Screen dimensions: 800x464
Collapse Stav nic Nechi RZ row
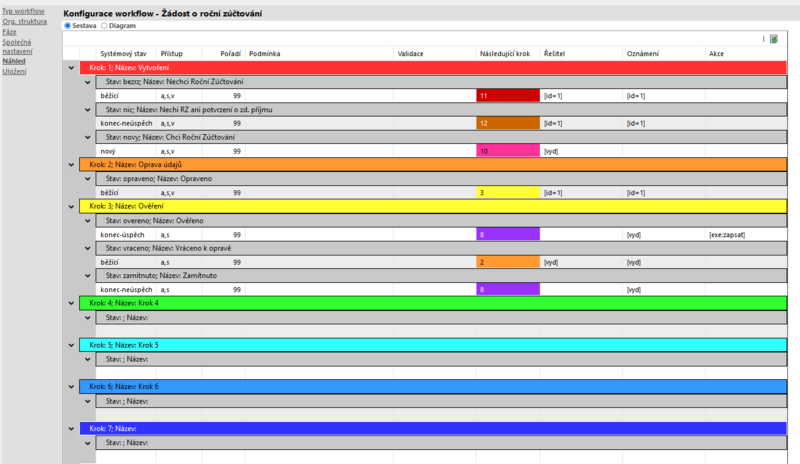pos(88,109)
